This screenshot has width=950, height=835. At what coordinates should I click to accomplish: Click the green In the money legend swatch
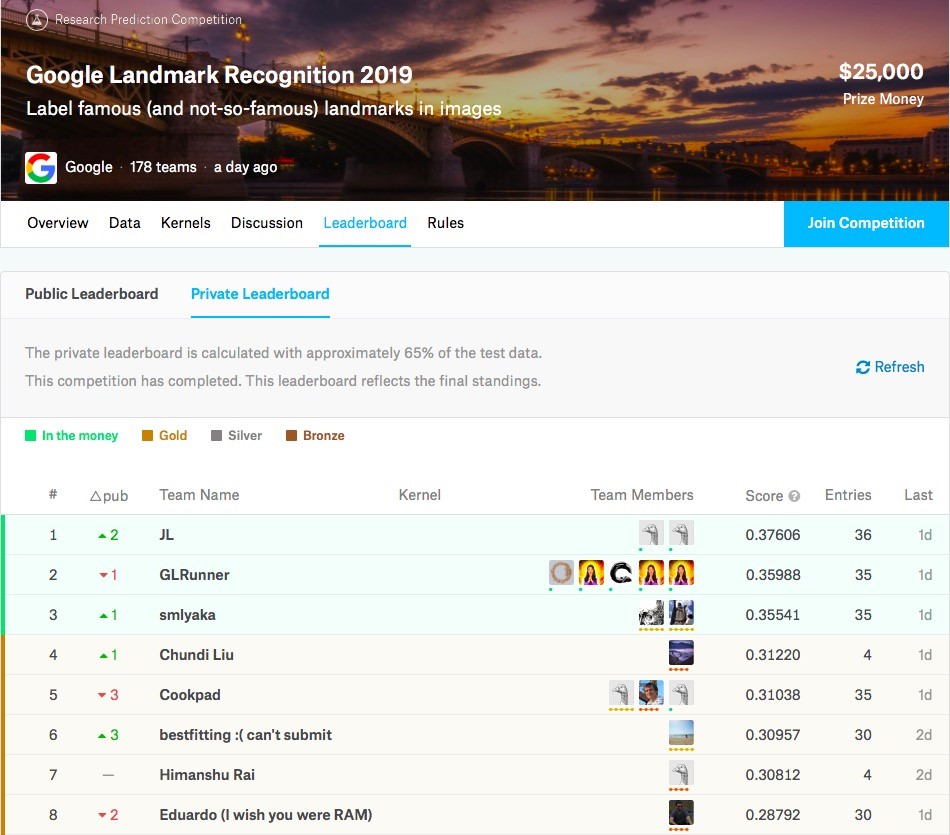(x=31, y=436)
